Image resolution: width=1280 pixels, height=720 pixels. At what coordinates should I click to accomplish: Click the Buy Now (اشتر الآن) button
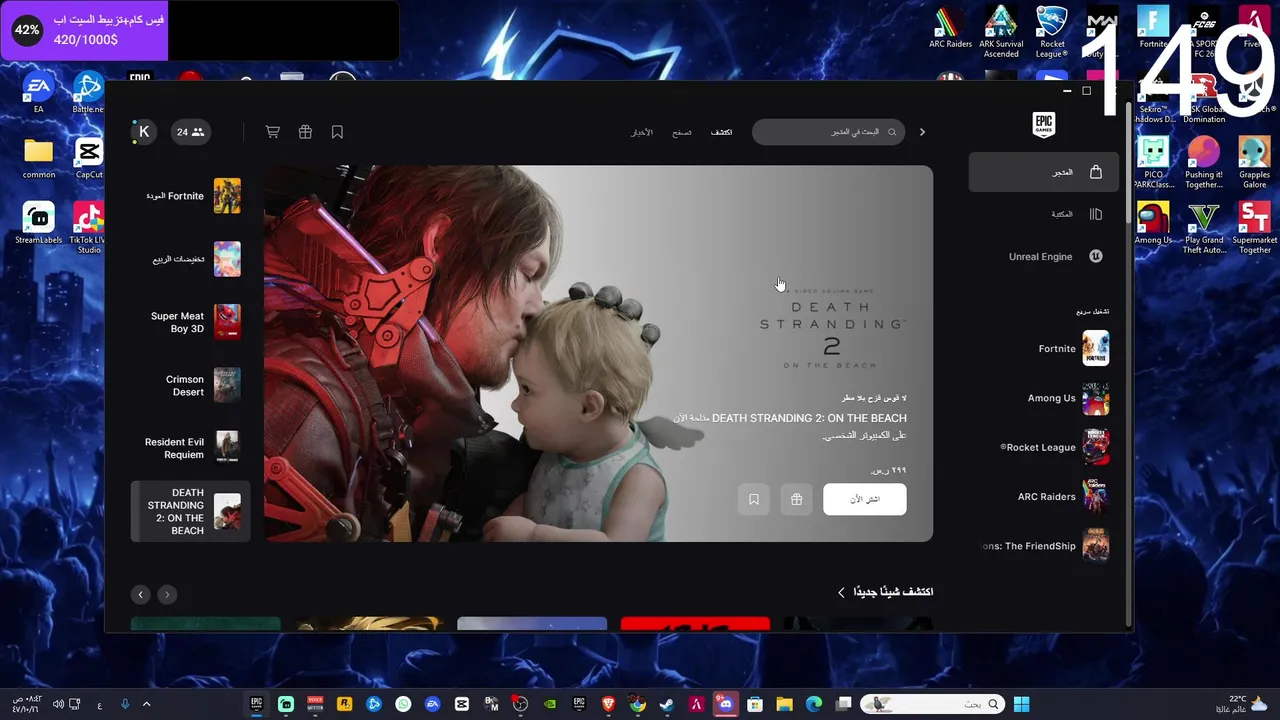(865, 499)
